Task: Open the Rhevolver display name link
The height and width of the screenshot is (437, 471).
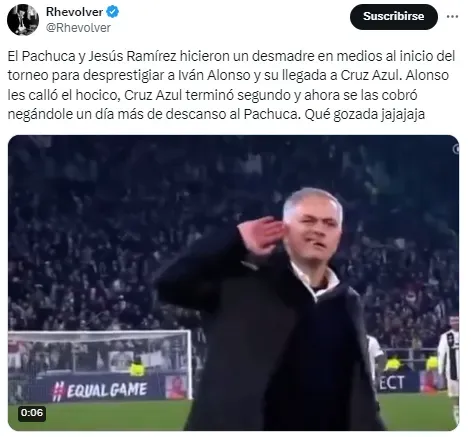Action: (x=74, y=12)
